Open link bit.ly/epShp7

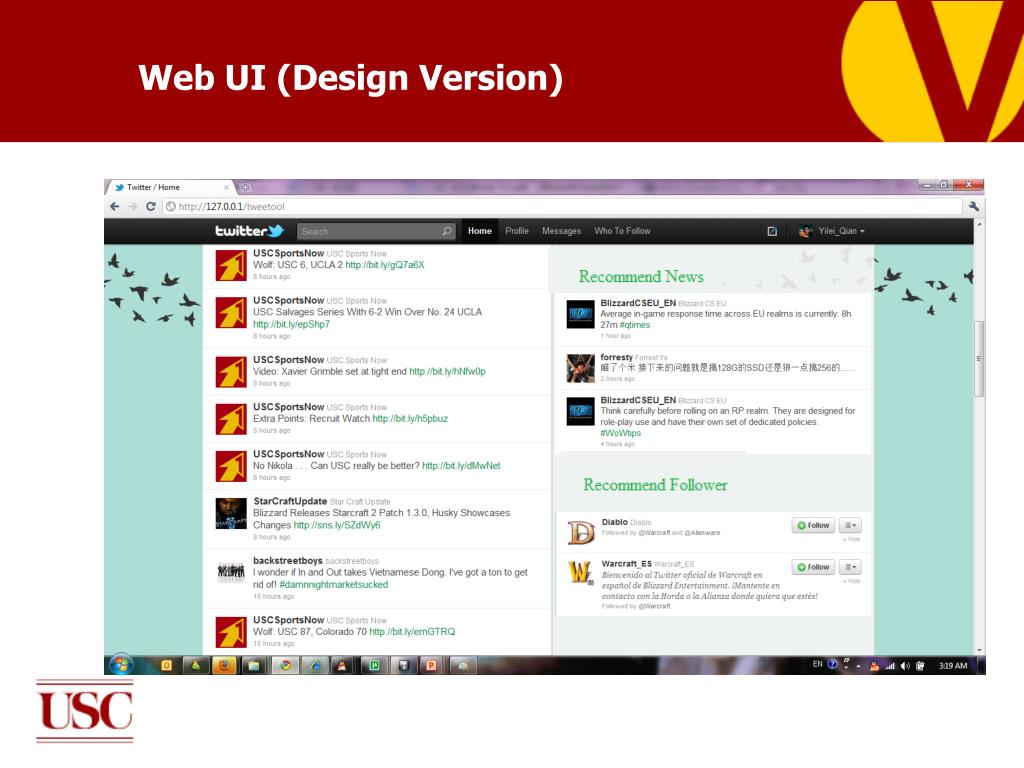291,324
